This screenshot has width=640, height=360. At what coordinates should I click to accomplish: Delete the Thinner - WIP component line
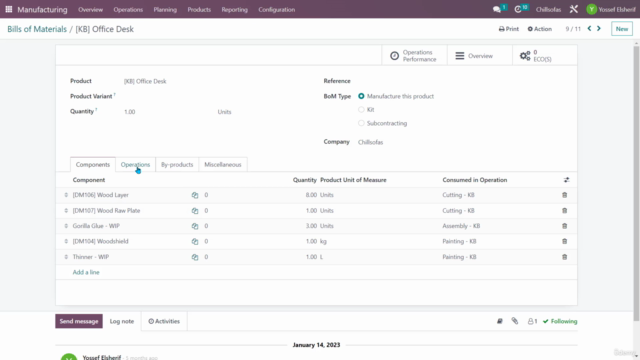(564, 257)
